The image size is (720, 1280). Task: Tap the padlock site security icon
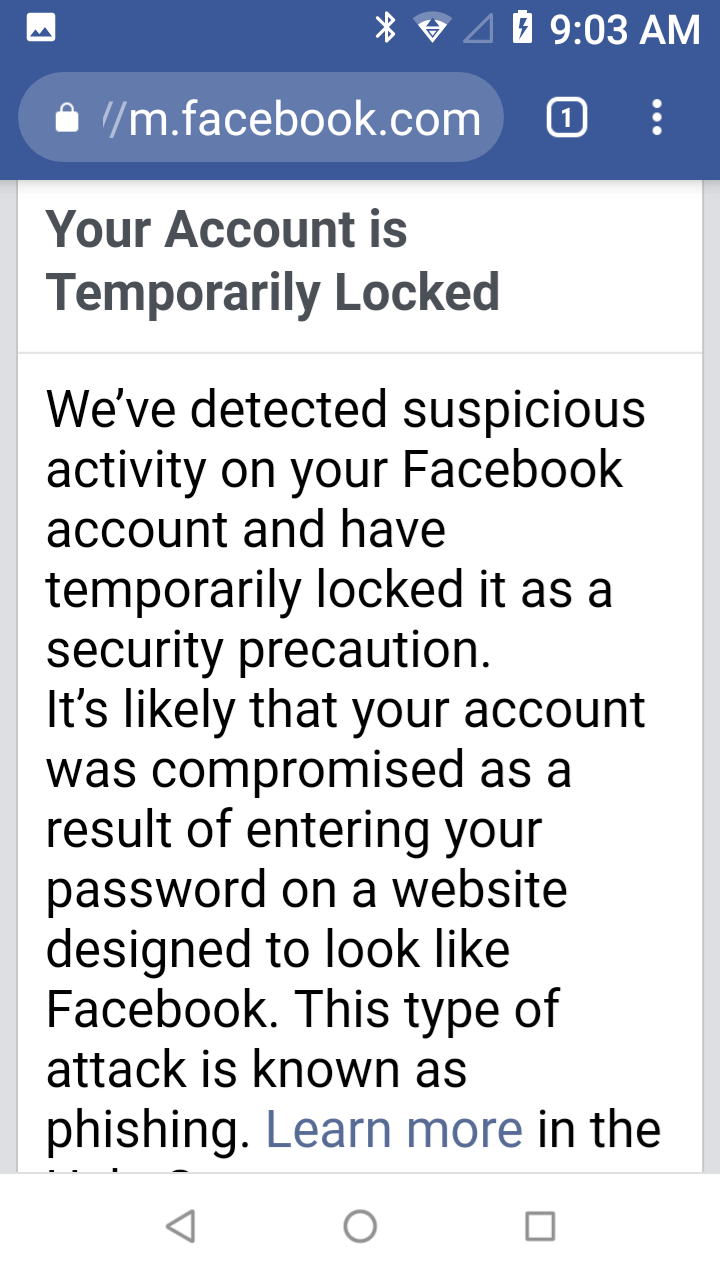tap(67, 120)
